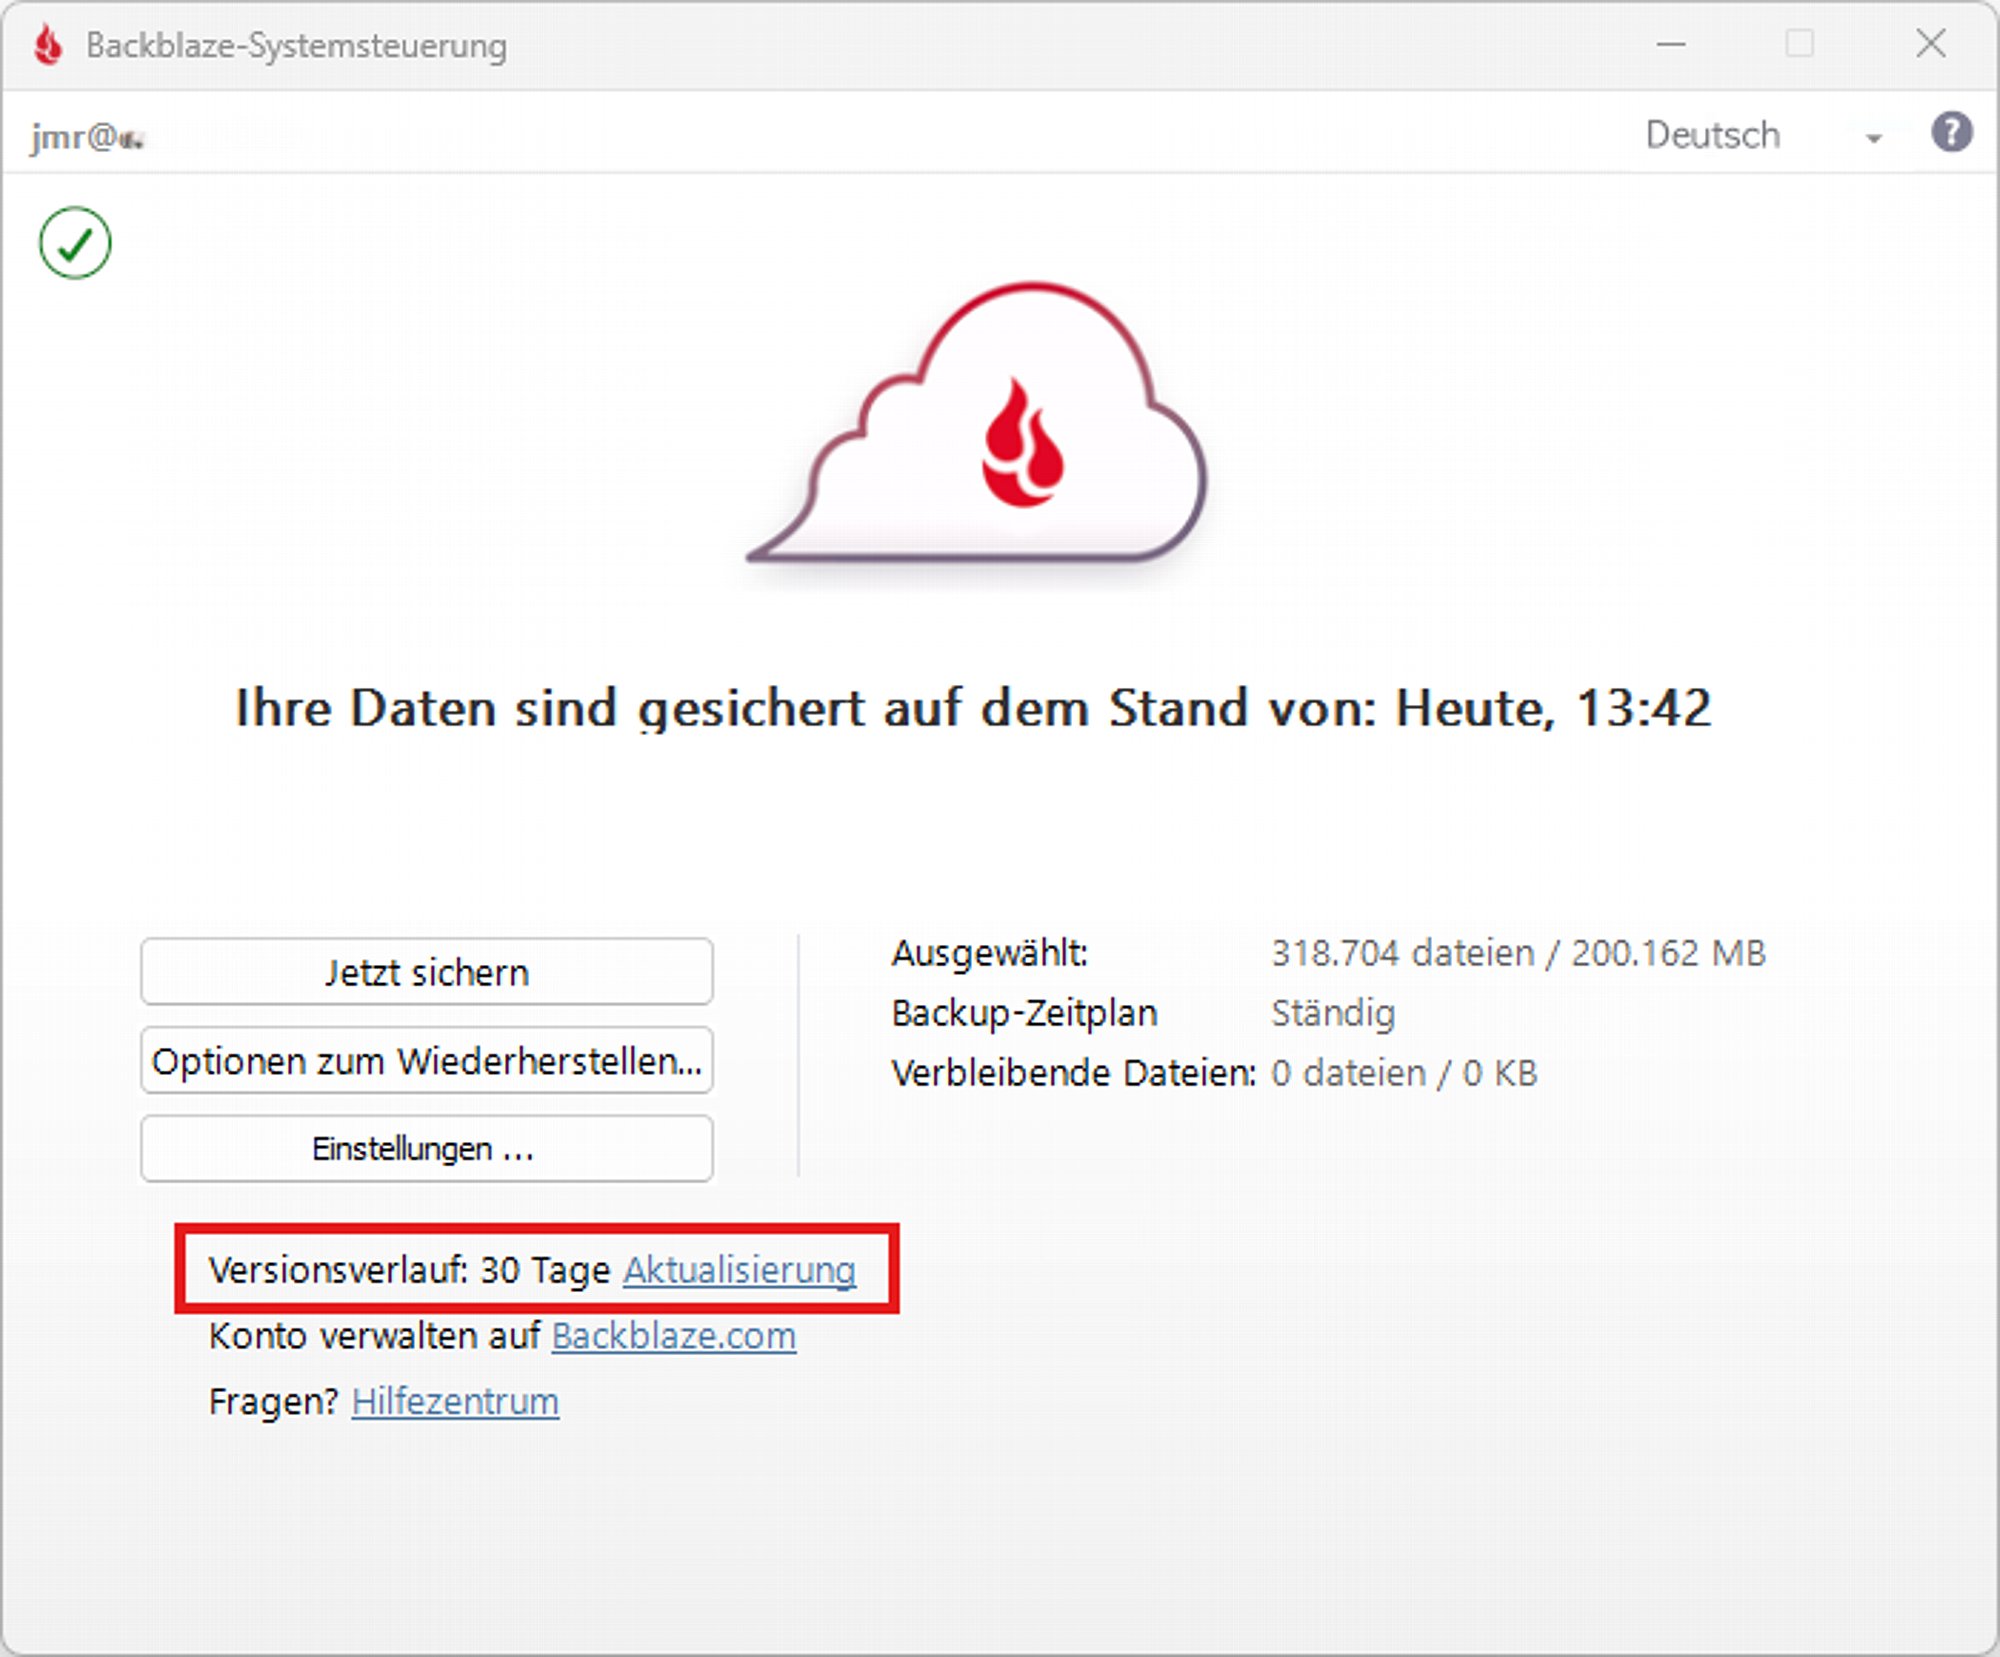Visit the Hilfezentrum link
Viewport: 2000px width, 1657px height.
tap(455, 1401)
